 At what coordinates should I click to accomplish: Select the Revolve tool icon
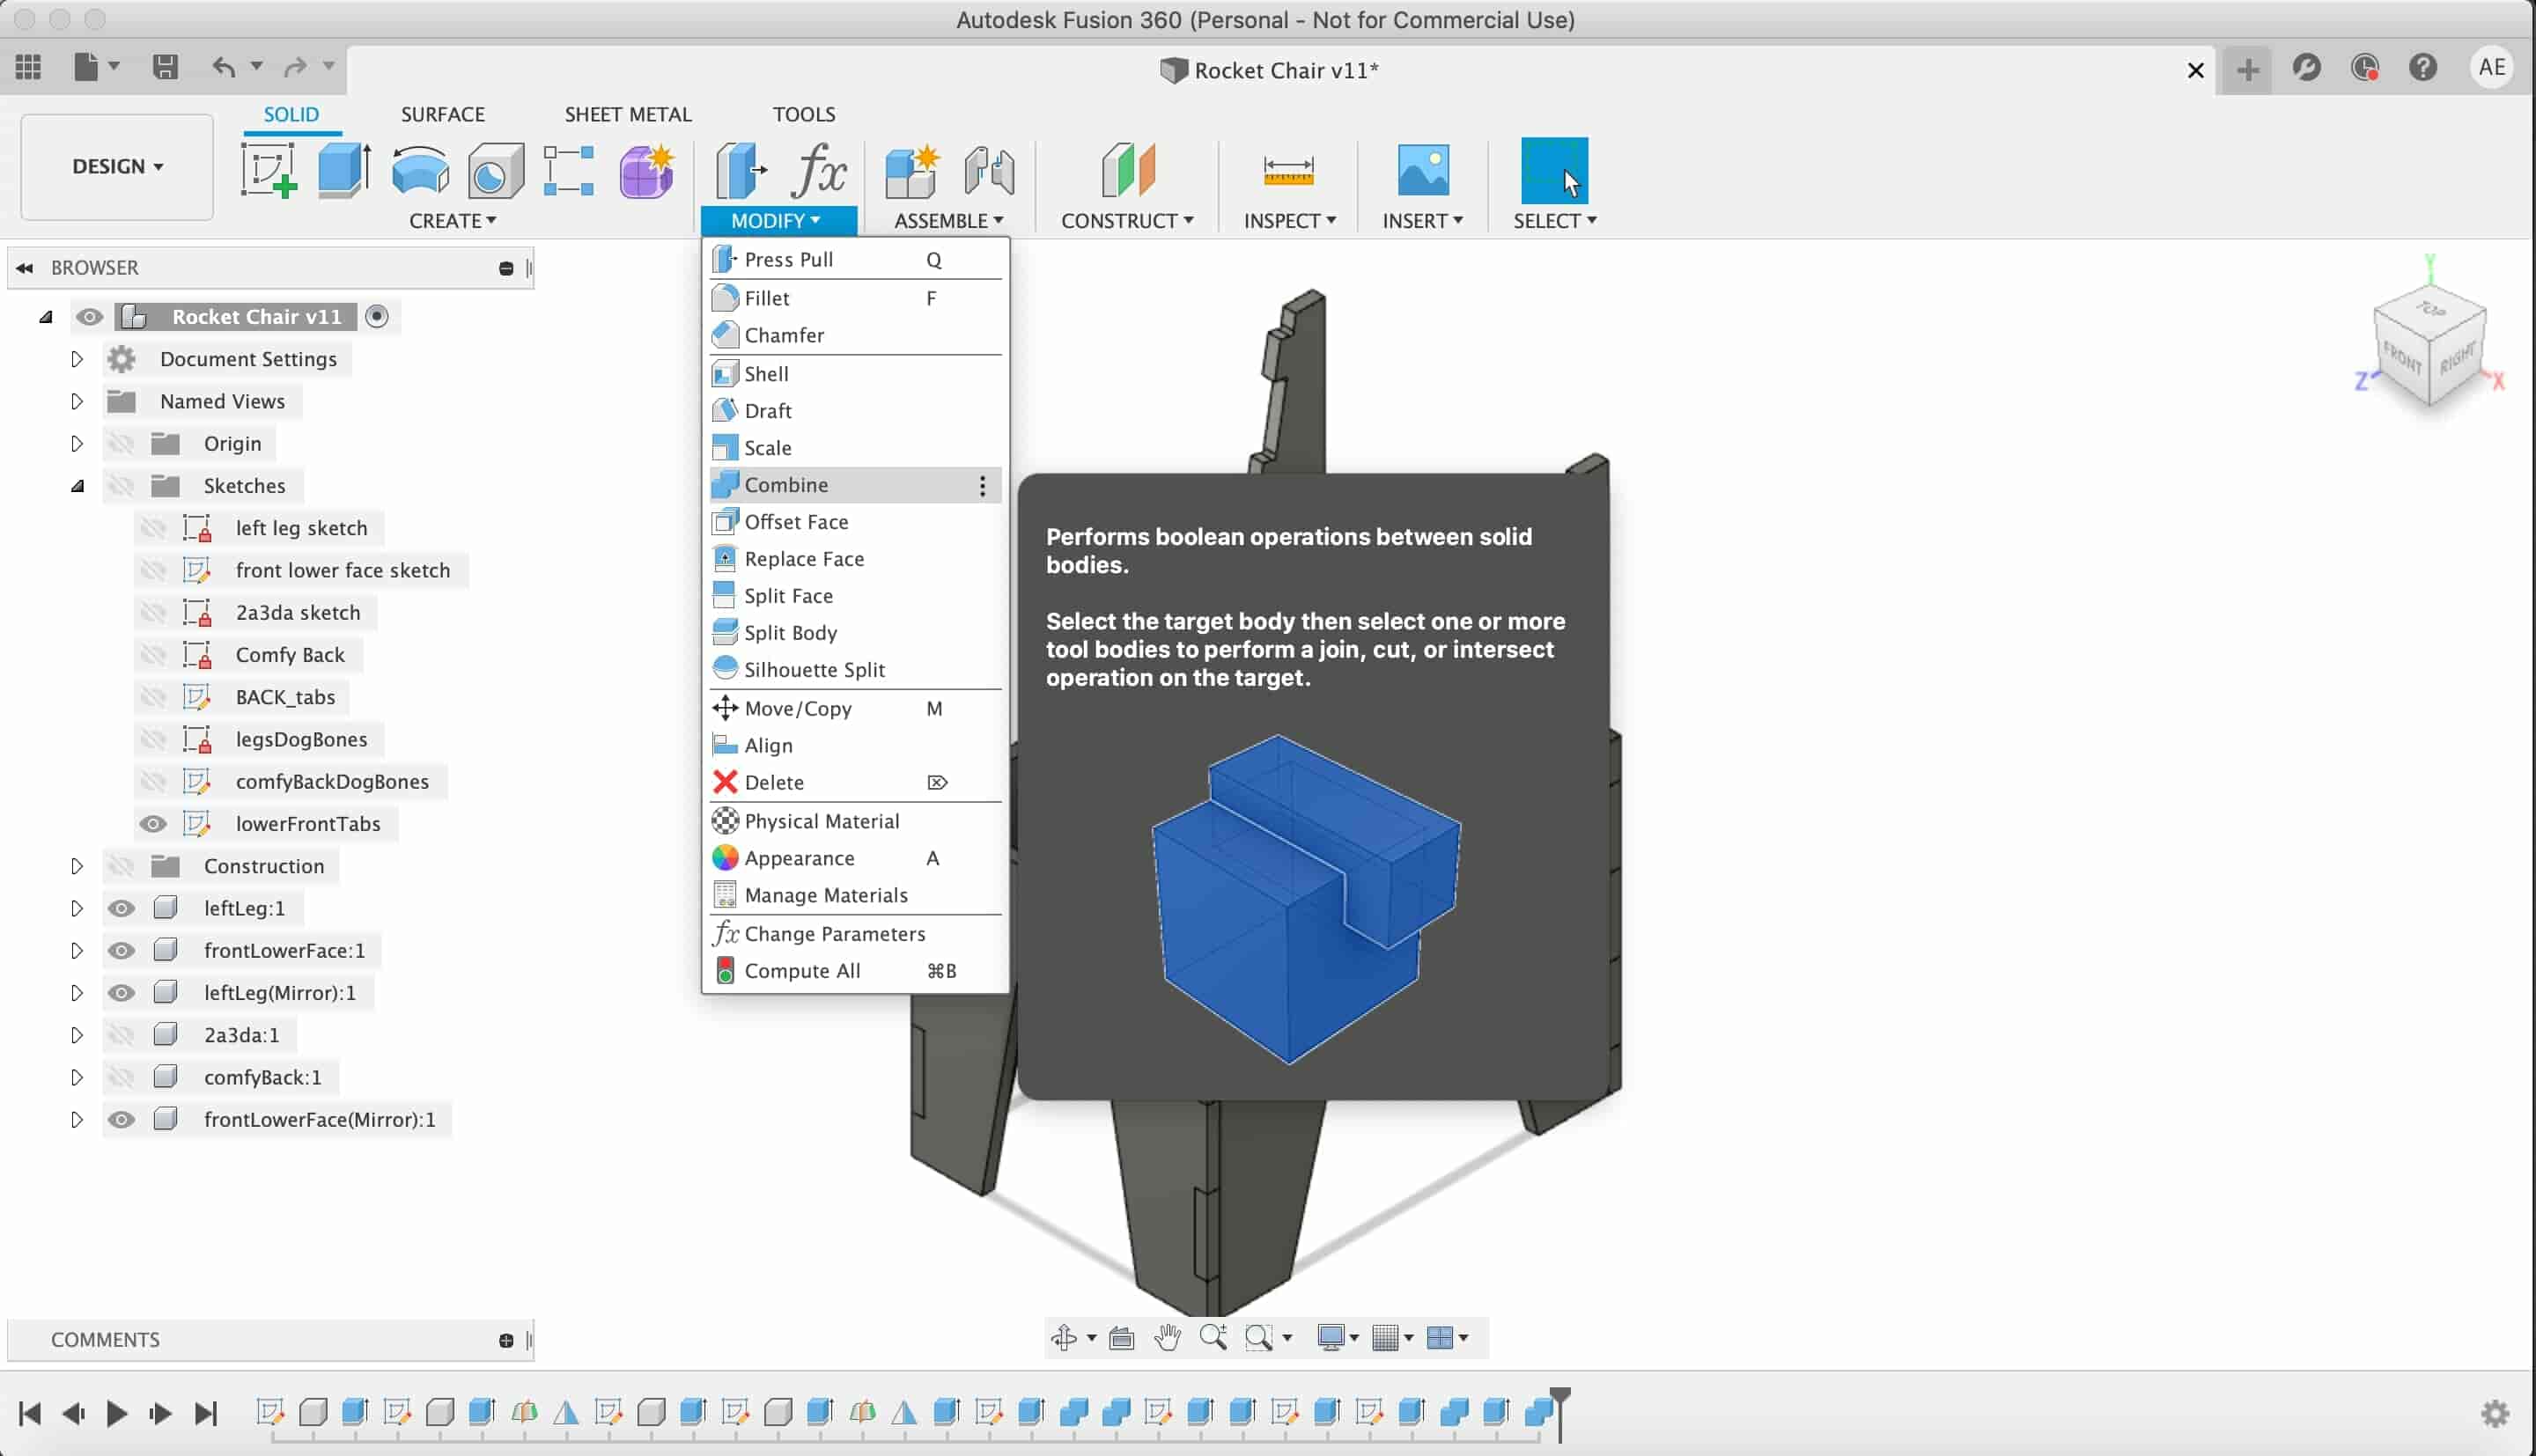pyautogui.click(x=420, y=170)
